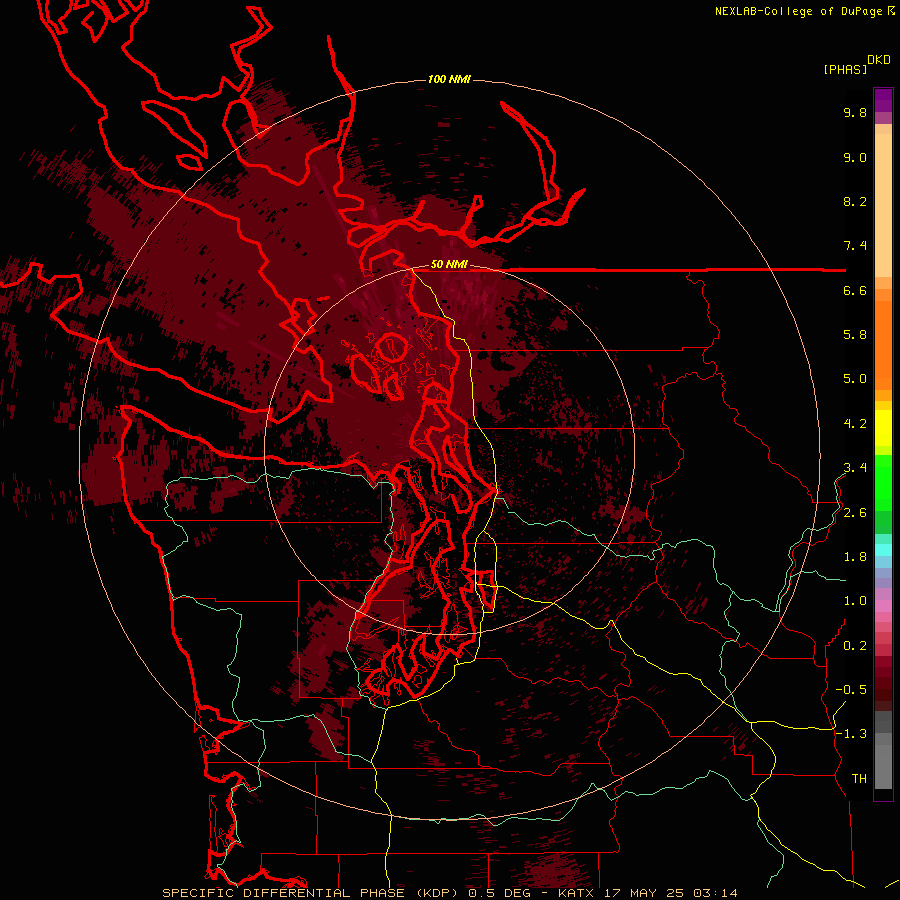This screenshot has height=900, width=900.
Task: Click the 3.4 scale value
Action: pyautogui.click(x=855, y=468)
